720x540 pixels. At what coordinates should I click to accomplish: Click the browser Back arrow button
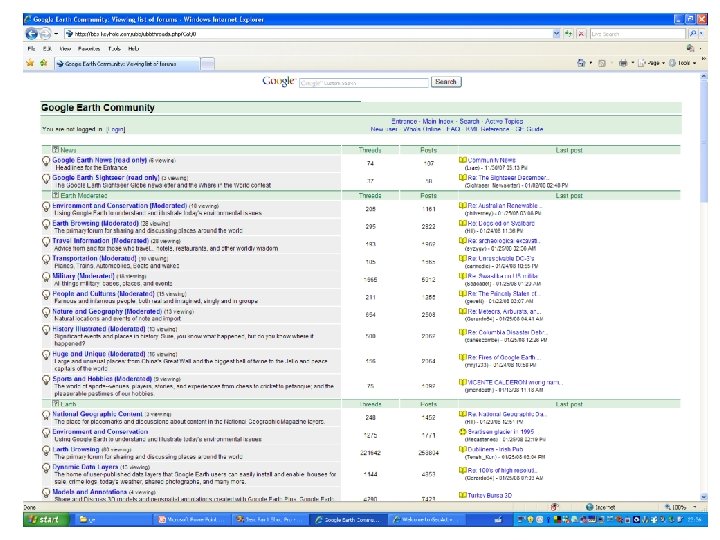33,32
